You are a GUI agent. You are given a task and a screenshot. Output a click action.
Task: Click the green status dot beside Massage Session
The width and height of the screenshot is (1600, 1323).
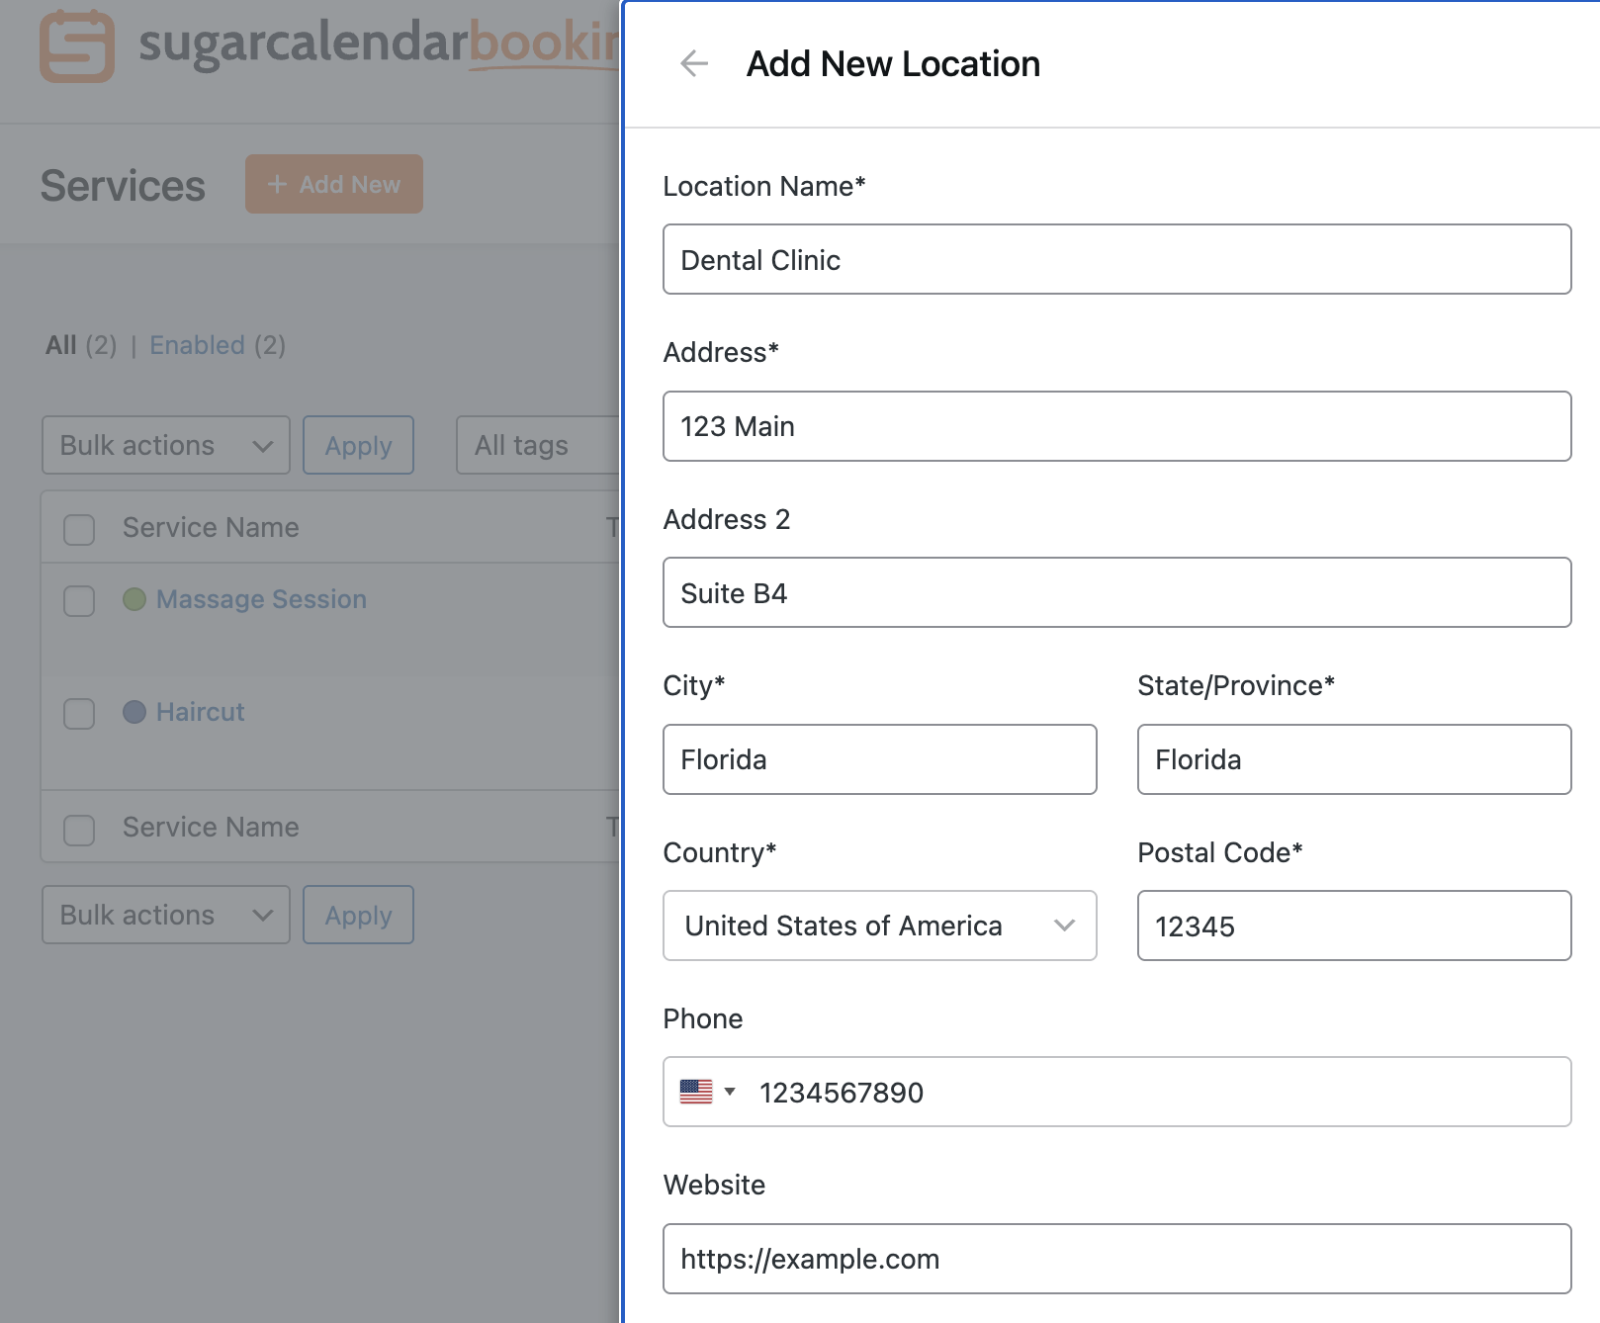134,598
